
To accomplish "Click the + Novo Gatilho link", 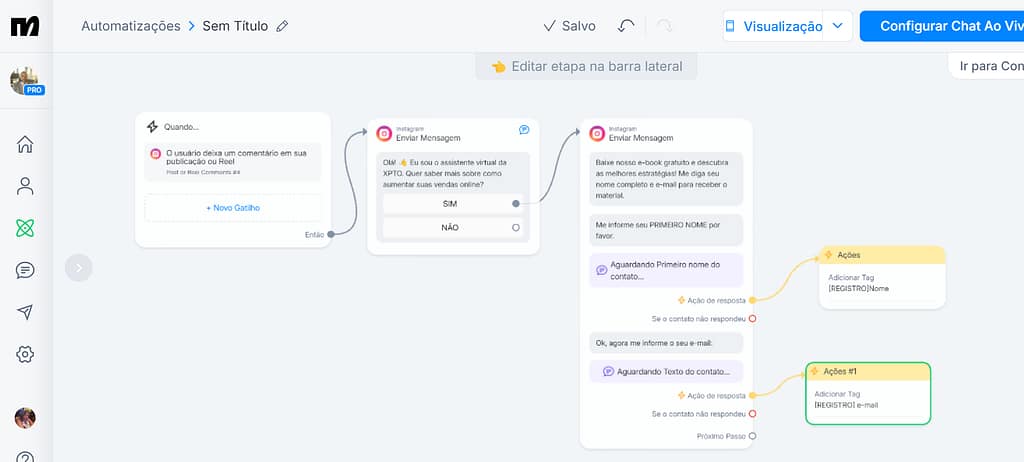I will tap(233, 208).
